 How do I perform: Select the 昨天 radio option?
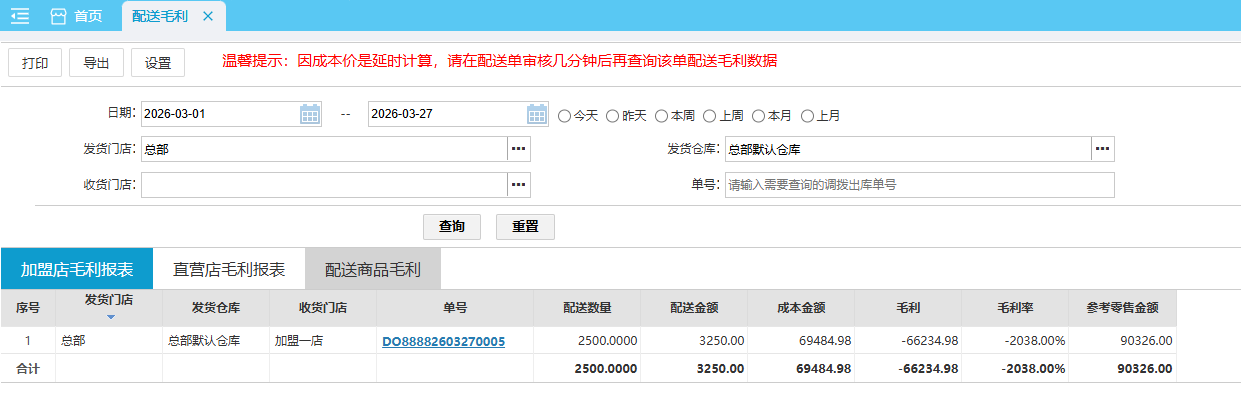click(613, 116)
